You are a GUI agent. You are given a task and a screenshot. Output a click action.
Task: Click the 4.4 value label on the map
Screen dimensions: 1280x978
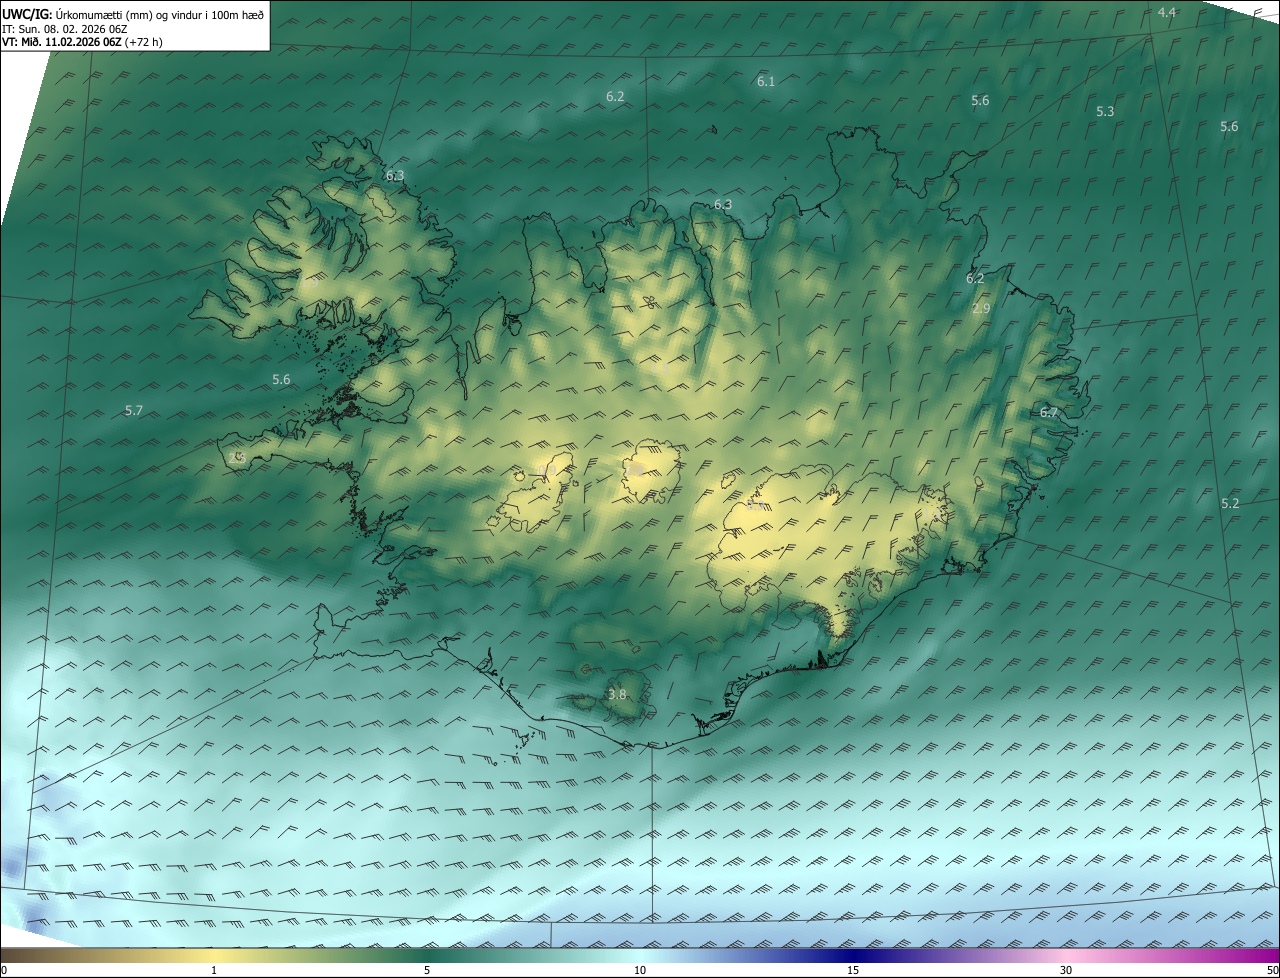point(1167,12)
